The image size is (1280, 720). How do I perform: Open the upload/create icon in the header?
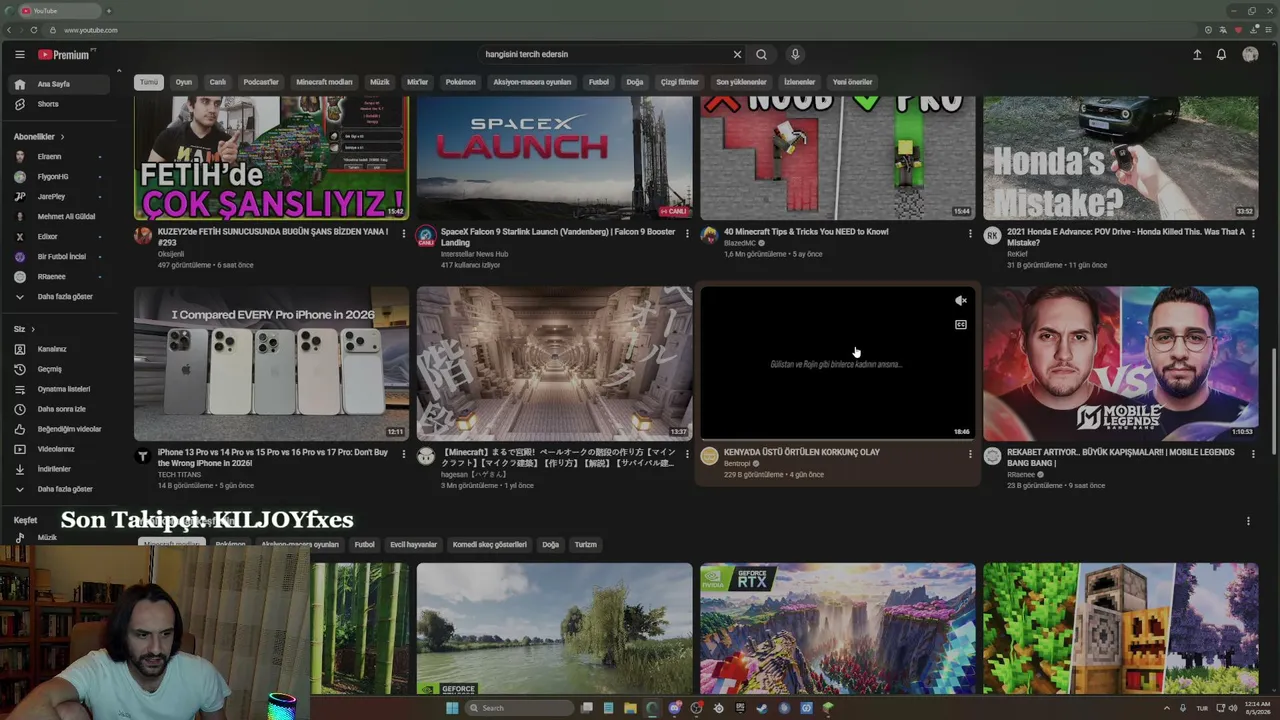click(1197, 55)
